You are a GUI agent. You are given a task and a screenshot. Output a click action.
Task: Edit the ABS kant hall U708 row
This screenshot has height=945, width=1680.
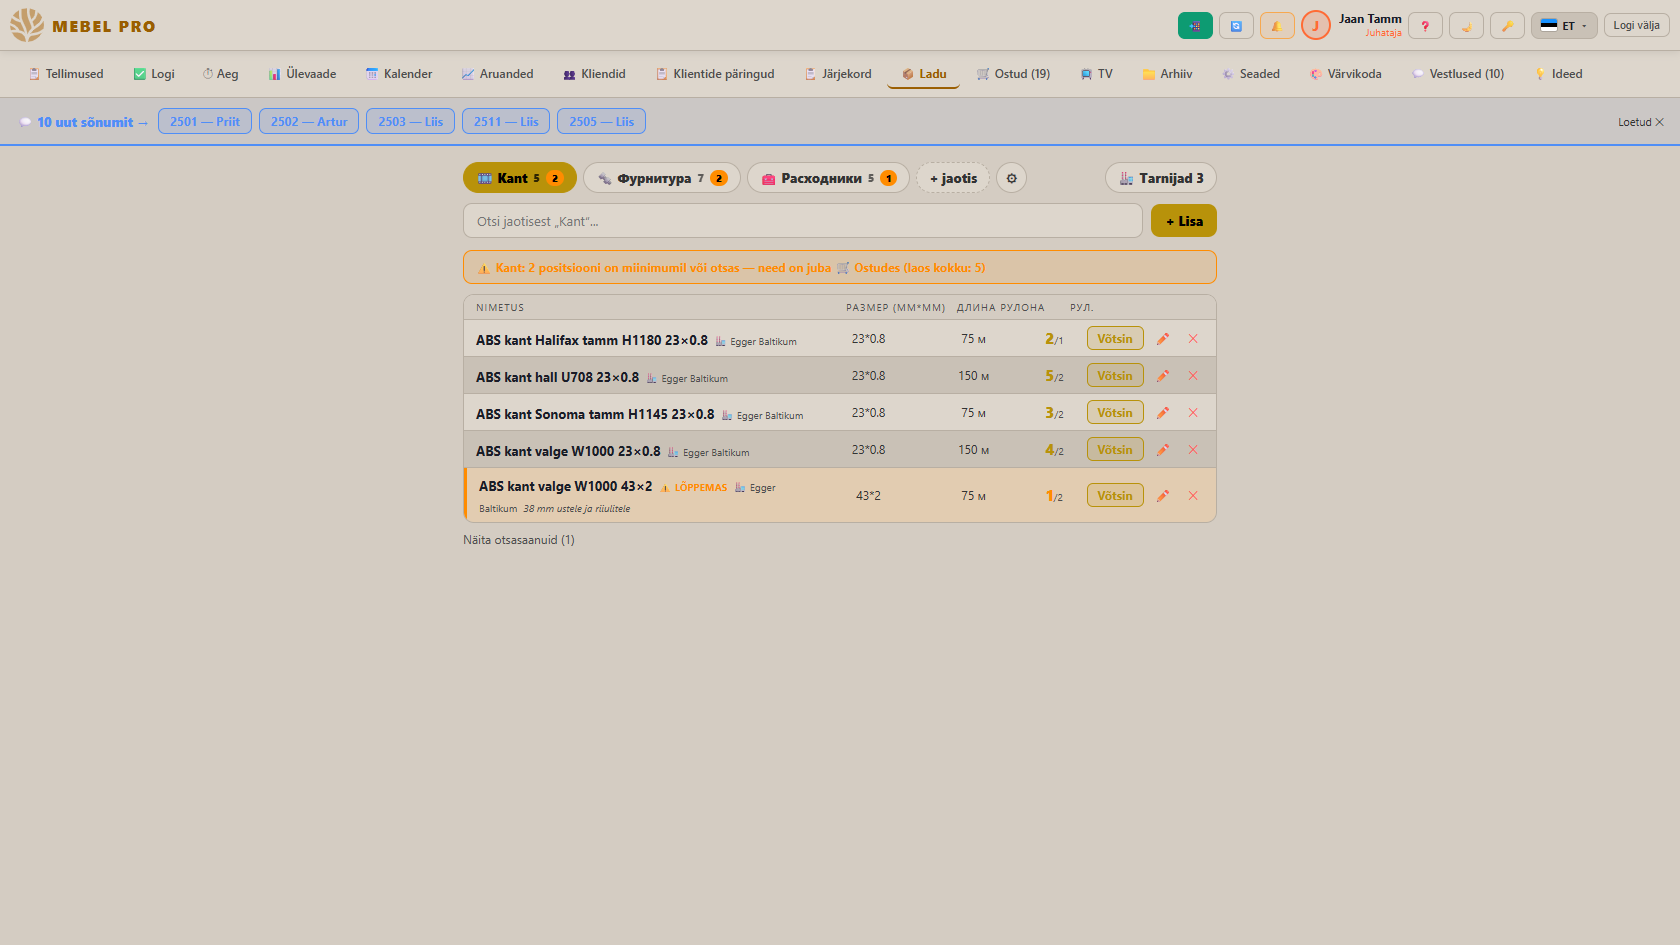pyautogui.click(x=1163, y=376)
